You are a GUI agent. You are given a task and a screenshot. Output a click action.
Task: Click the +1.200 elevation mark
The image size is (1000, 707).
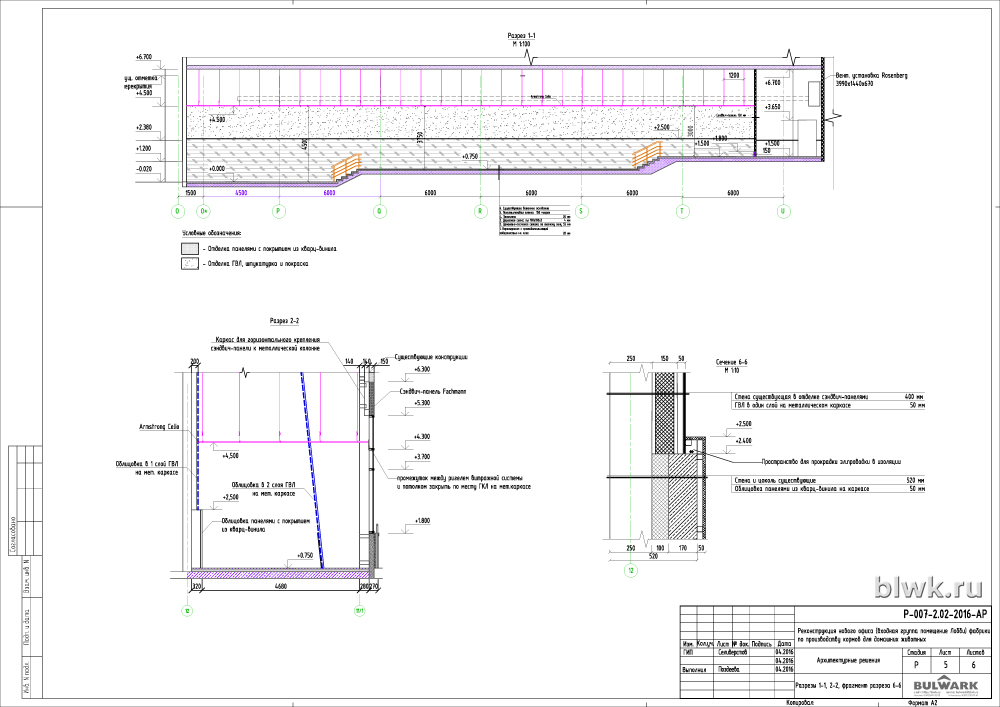144,148
